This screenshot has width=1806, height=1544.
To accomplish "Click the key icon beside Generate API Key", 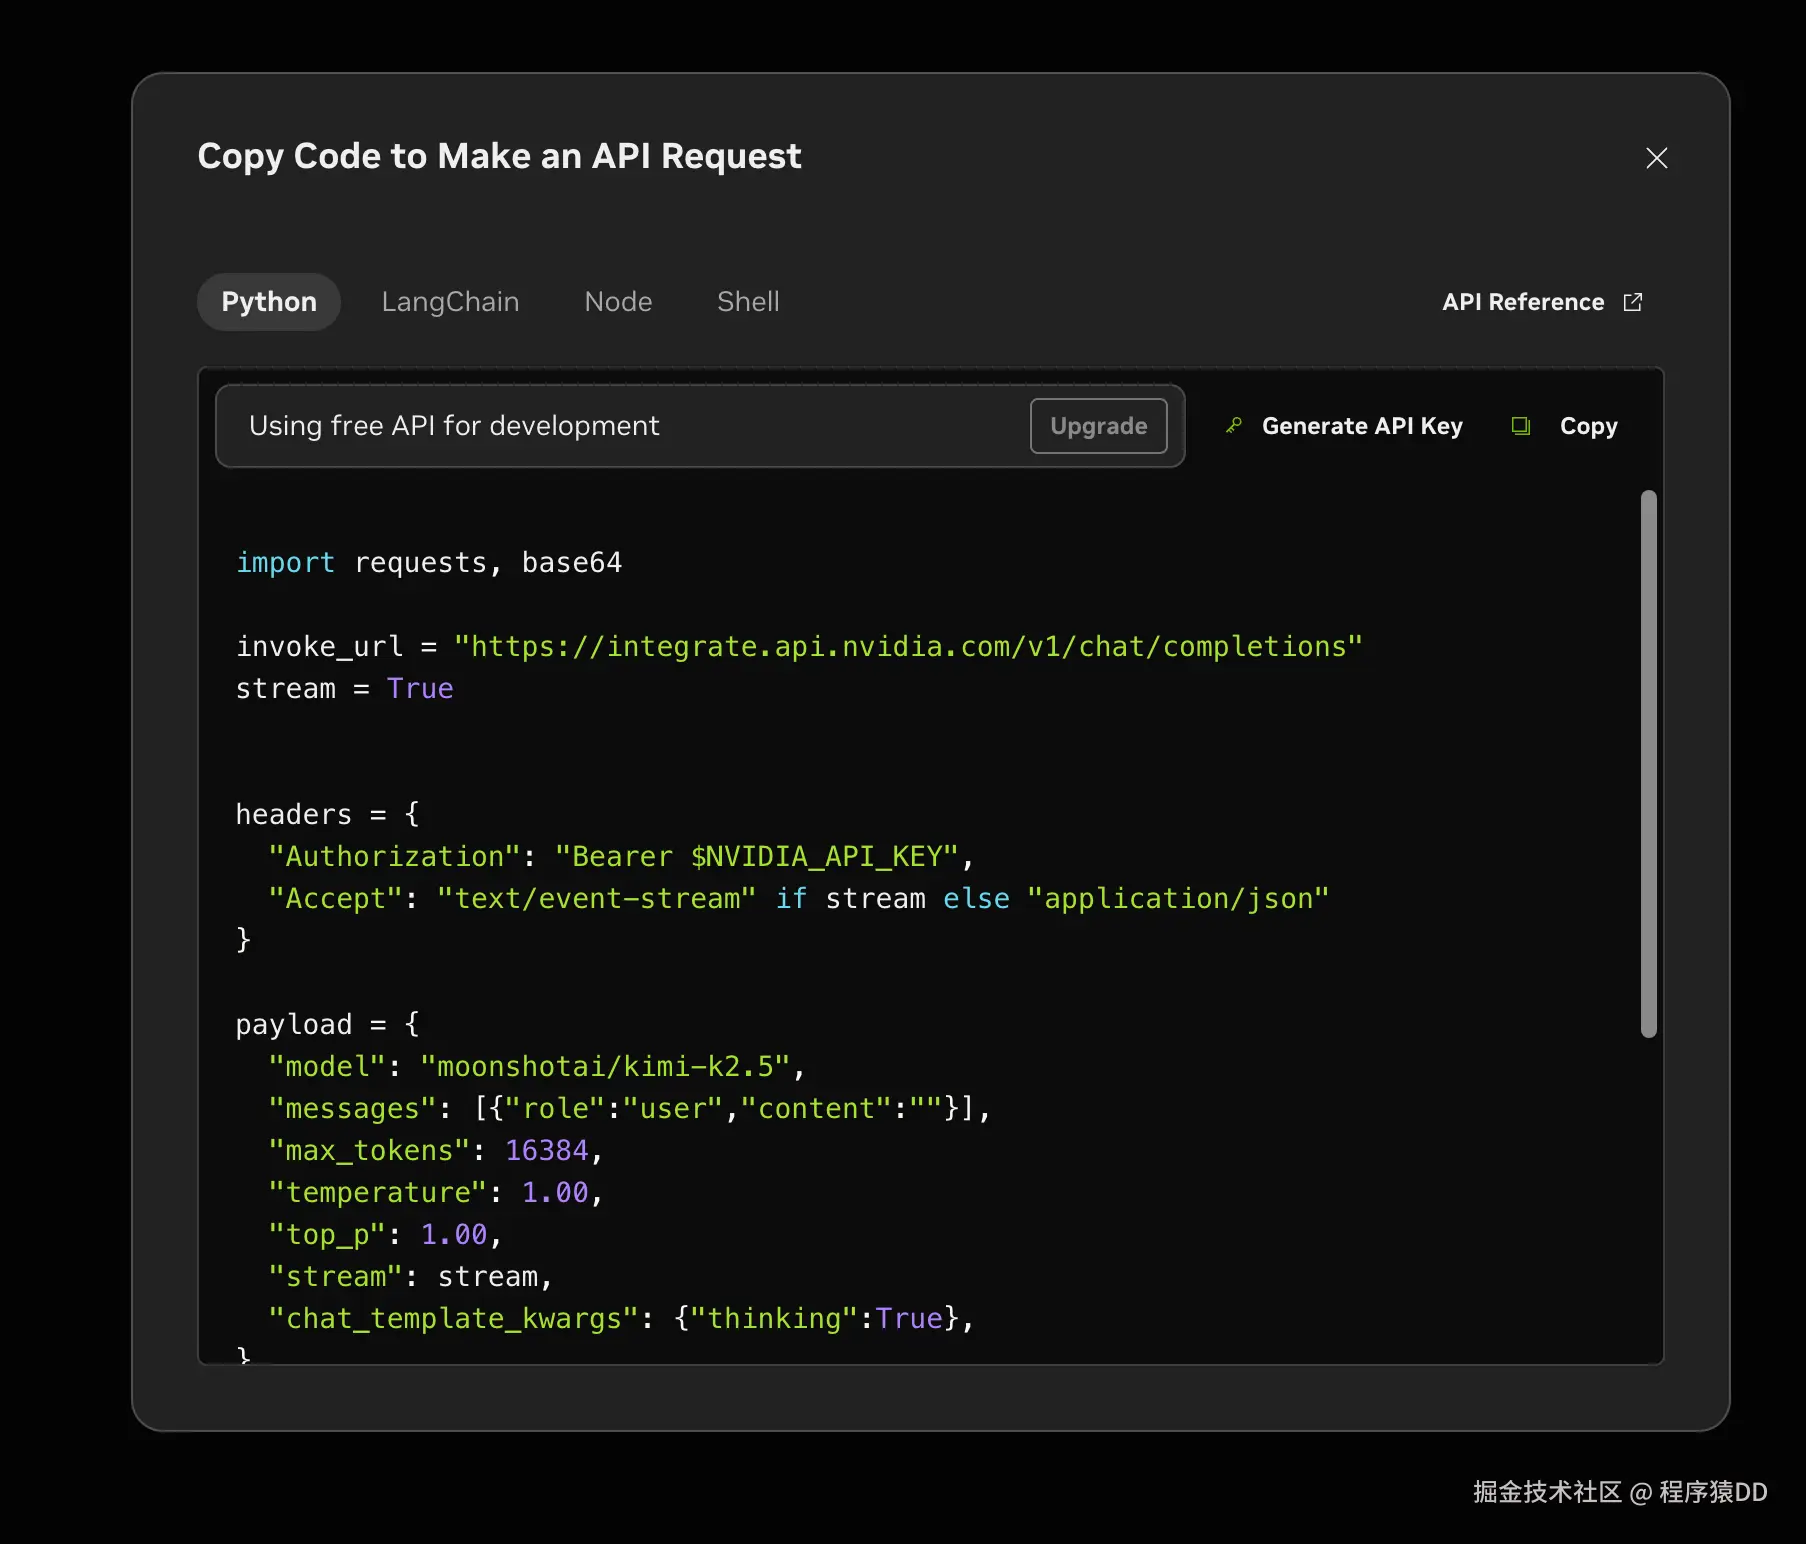I will pyautogui.click(x=1234, y=426).
